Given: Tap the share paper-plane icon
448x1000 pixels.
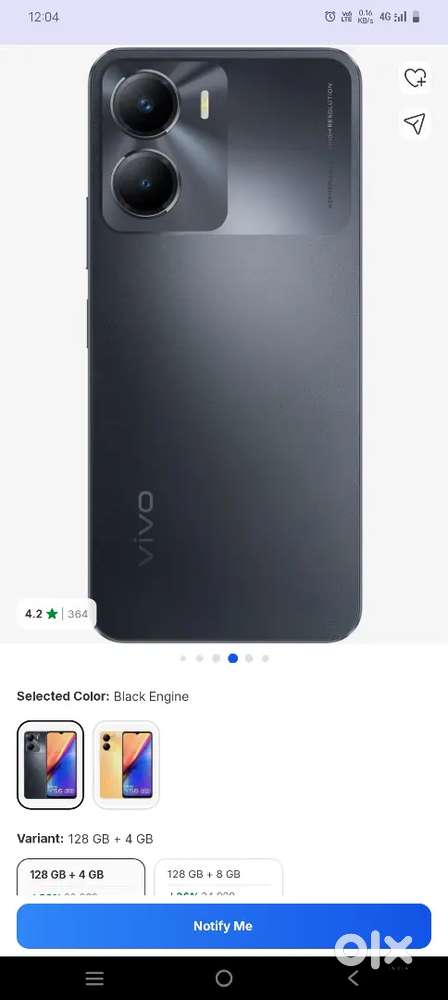Looking at the screenshot, I should [415, 124].
